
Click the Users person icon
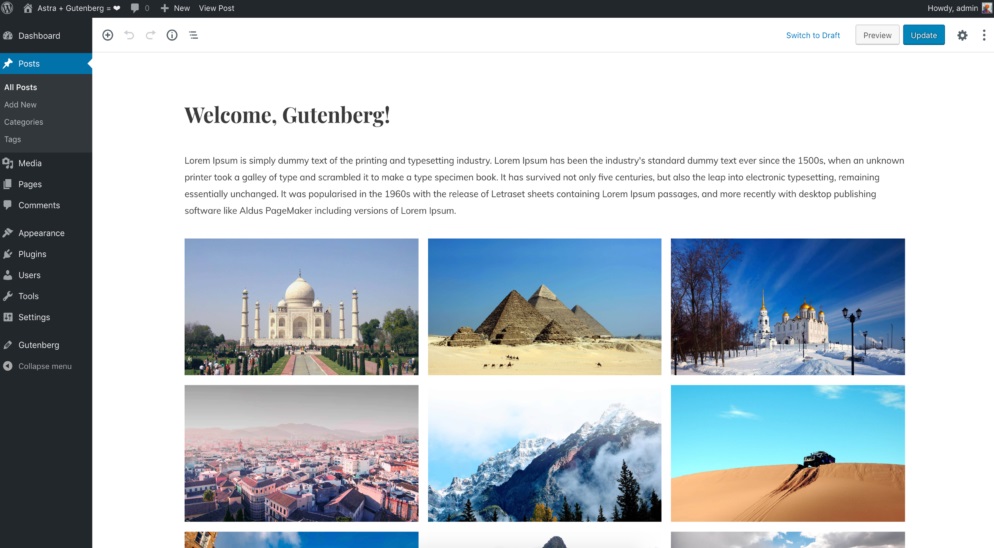[x=8, y=275]
